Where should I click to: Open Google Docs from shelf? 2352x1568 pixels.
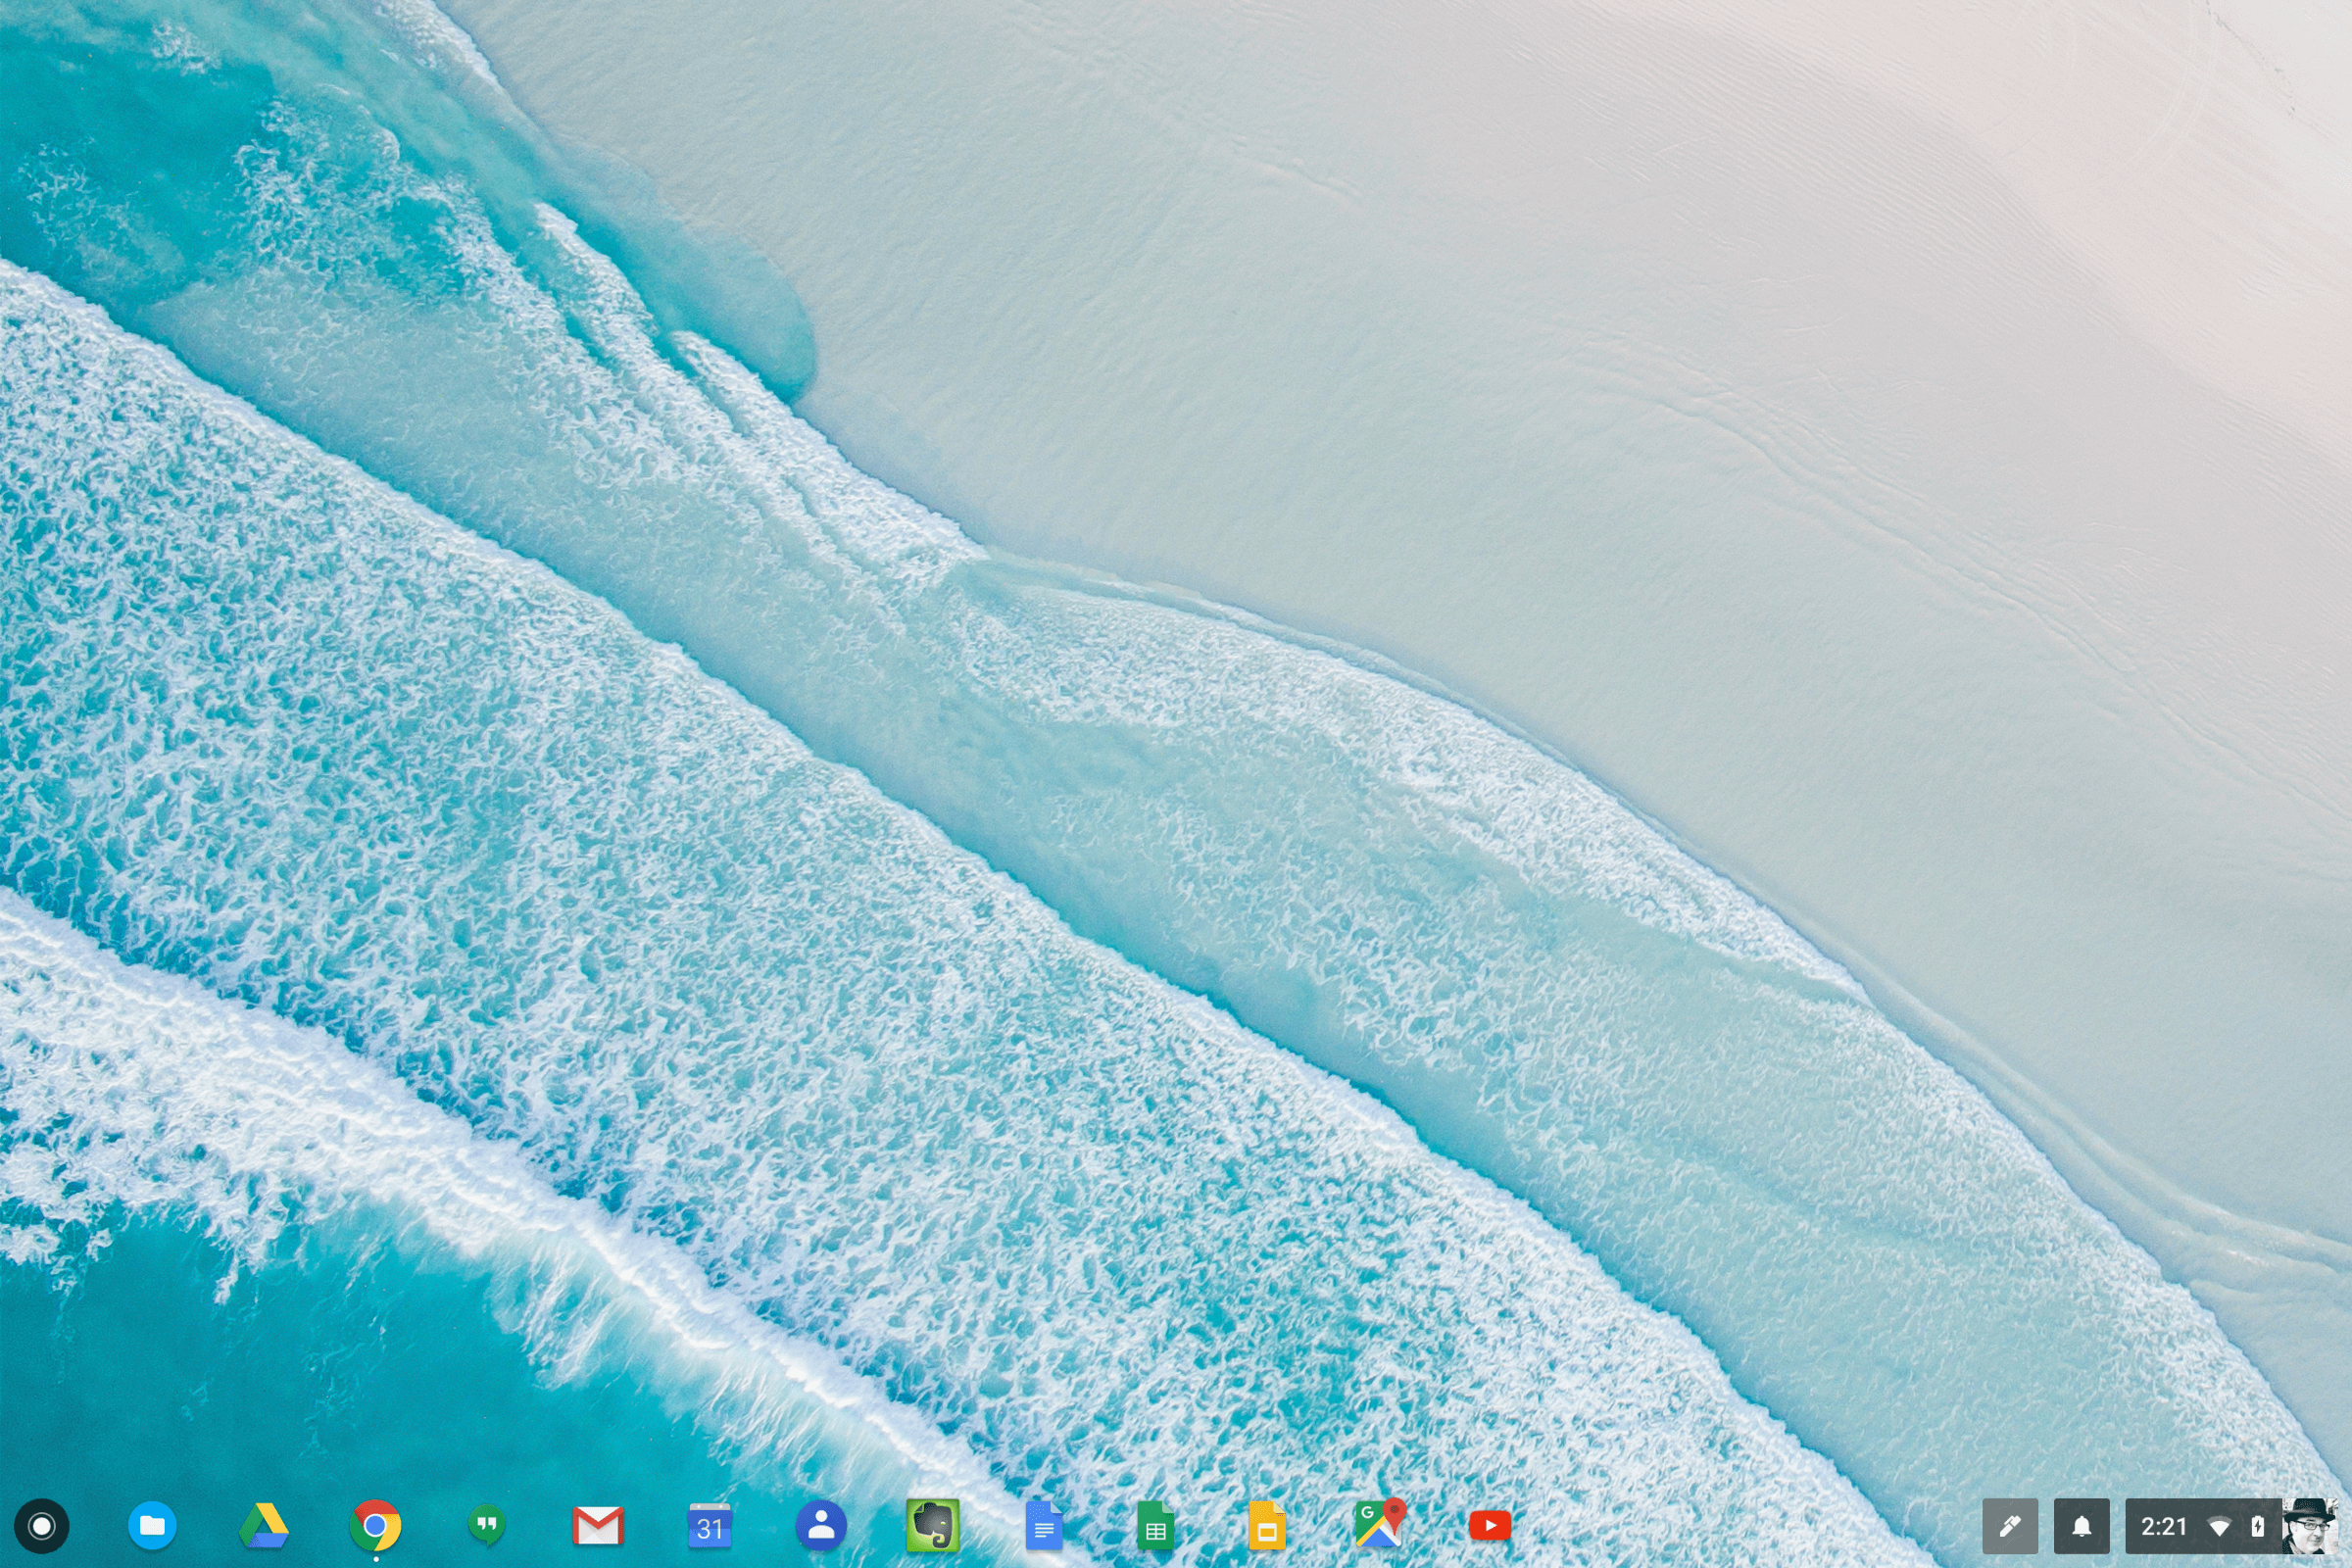1044,1526
